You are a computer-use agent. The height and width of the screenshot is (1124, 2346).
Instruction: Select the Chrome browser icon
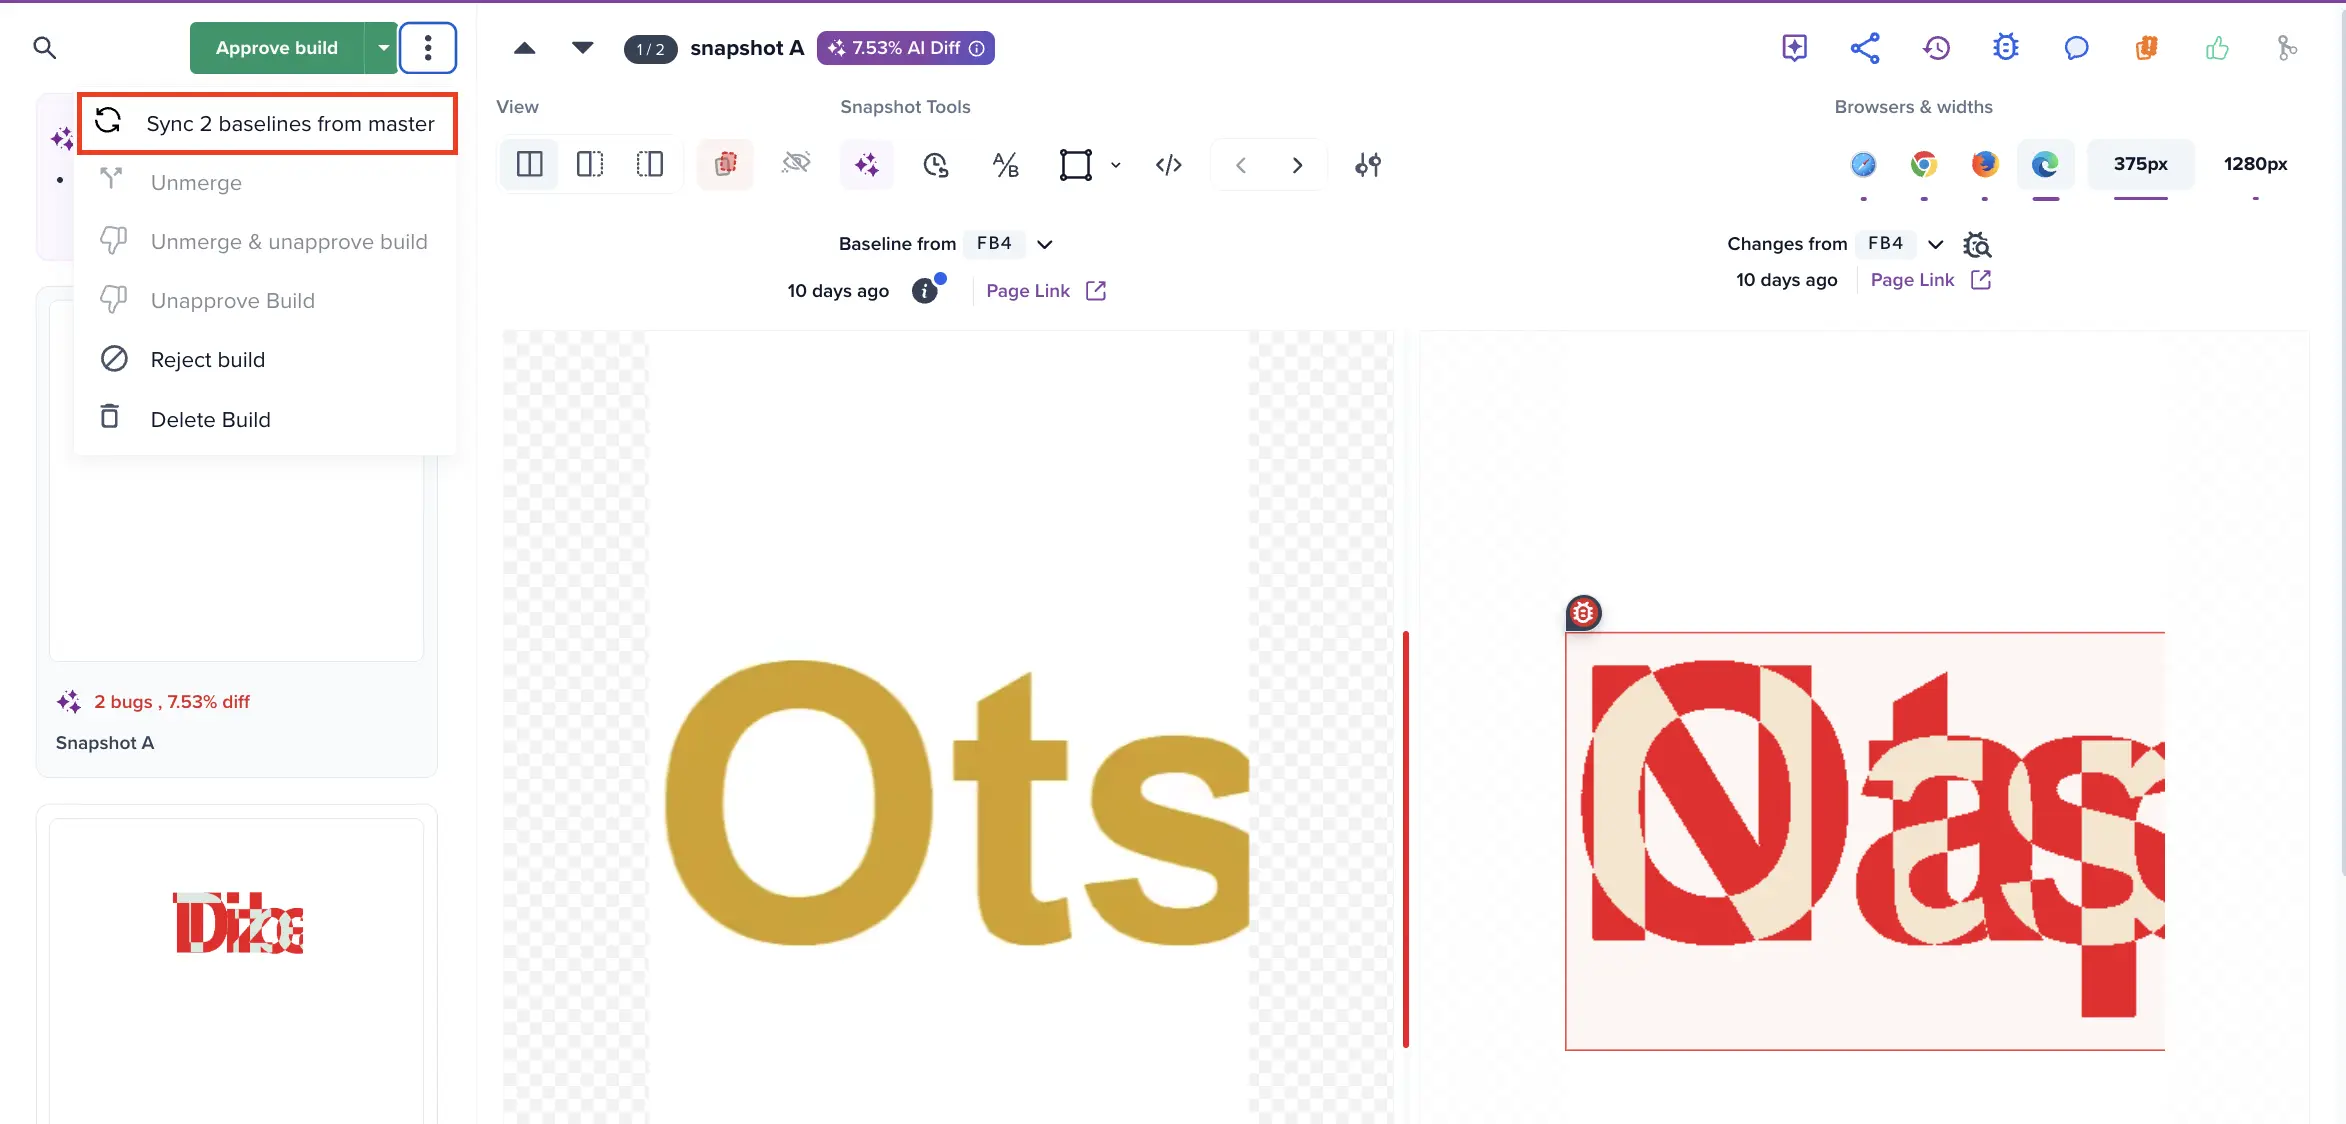coord(1923,164)
